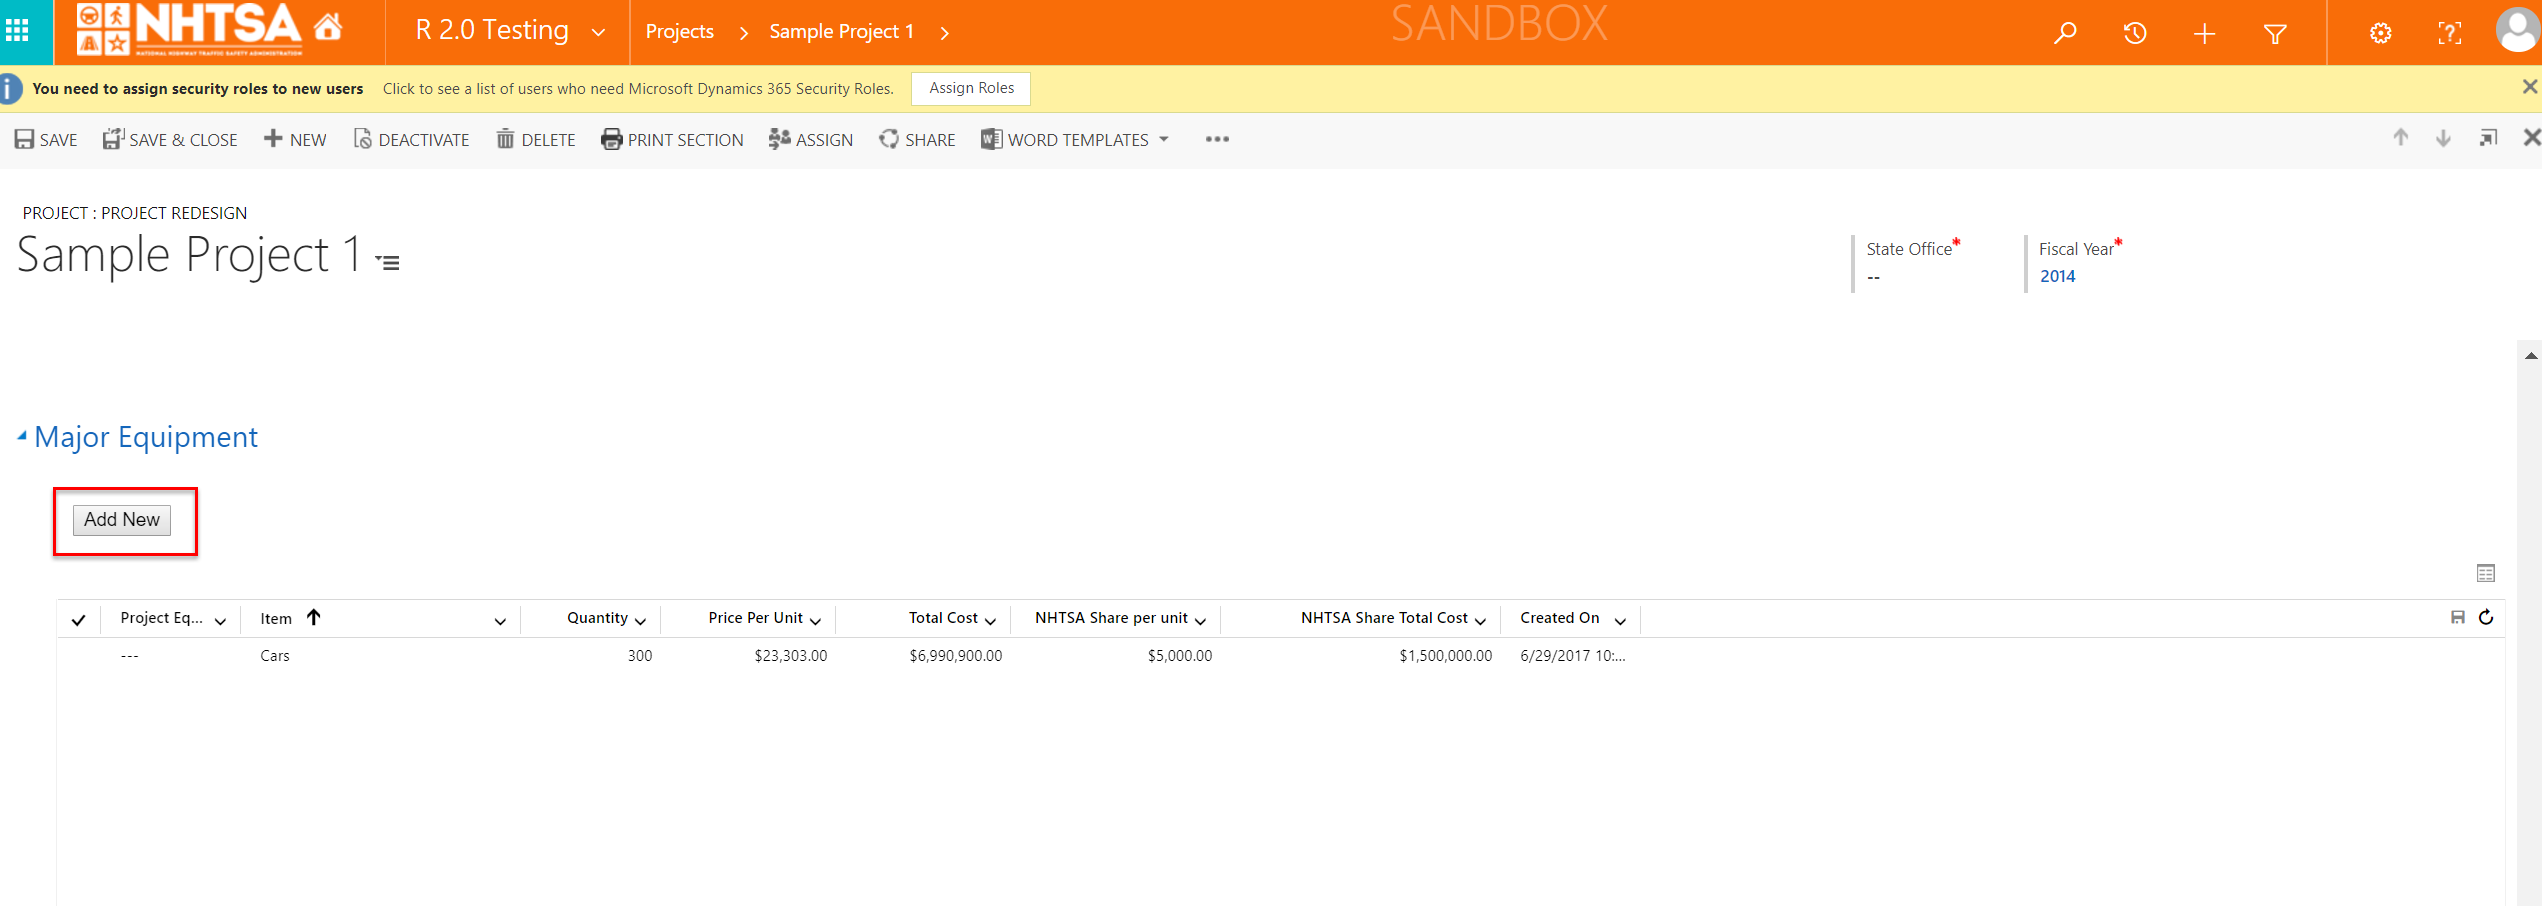The image size is (2542, 906).
Task: Collapse the Major Equipment section
Action: 22,436
